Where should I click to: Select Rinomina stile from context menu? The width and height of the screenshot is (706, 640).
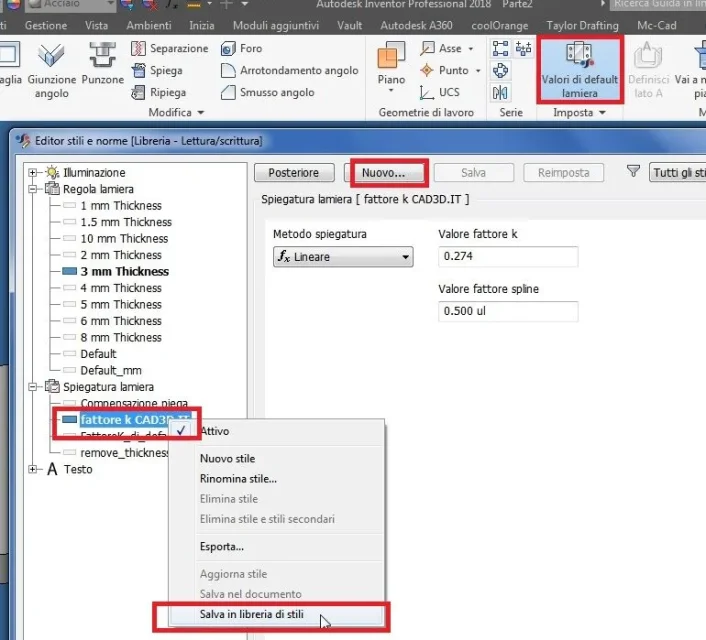(x=238, y=479)
